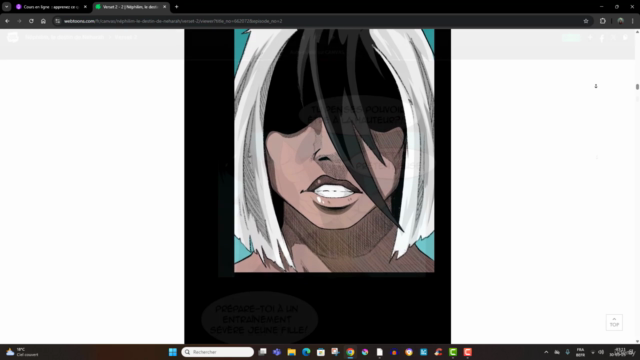Go forward in browser history
This screenshot has width=640, height=360.
[19, 21]
